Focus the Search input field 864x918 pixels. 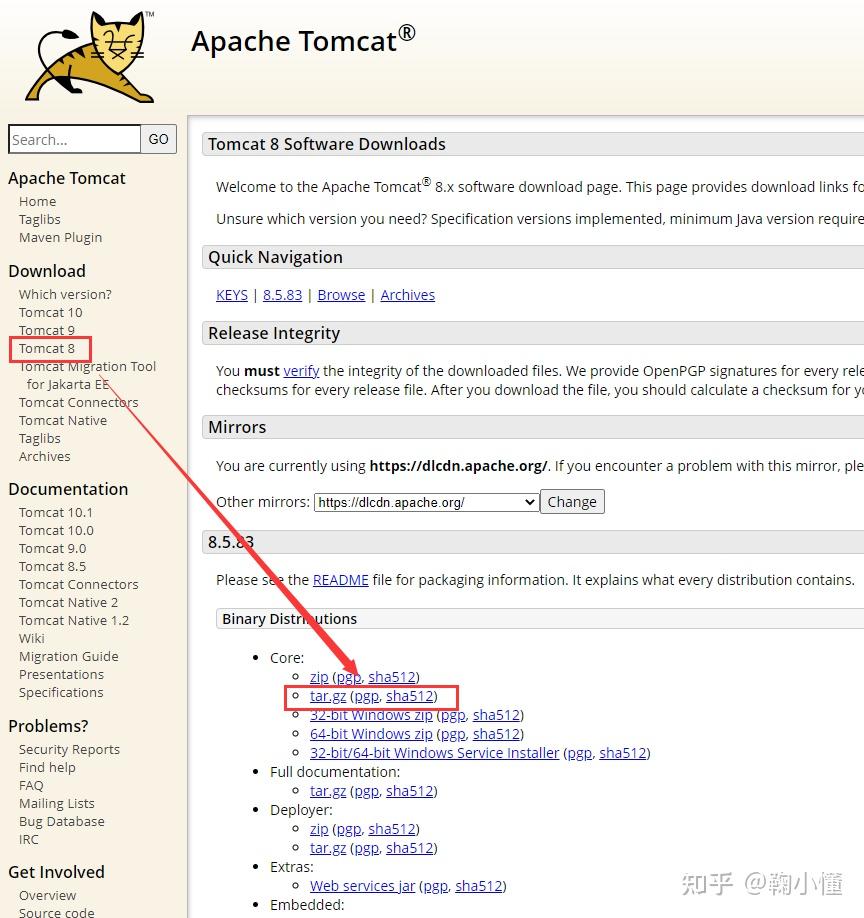pyautogui.click(x=74, y=139)
